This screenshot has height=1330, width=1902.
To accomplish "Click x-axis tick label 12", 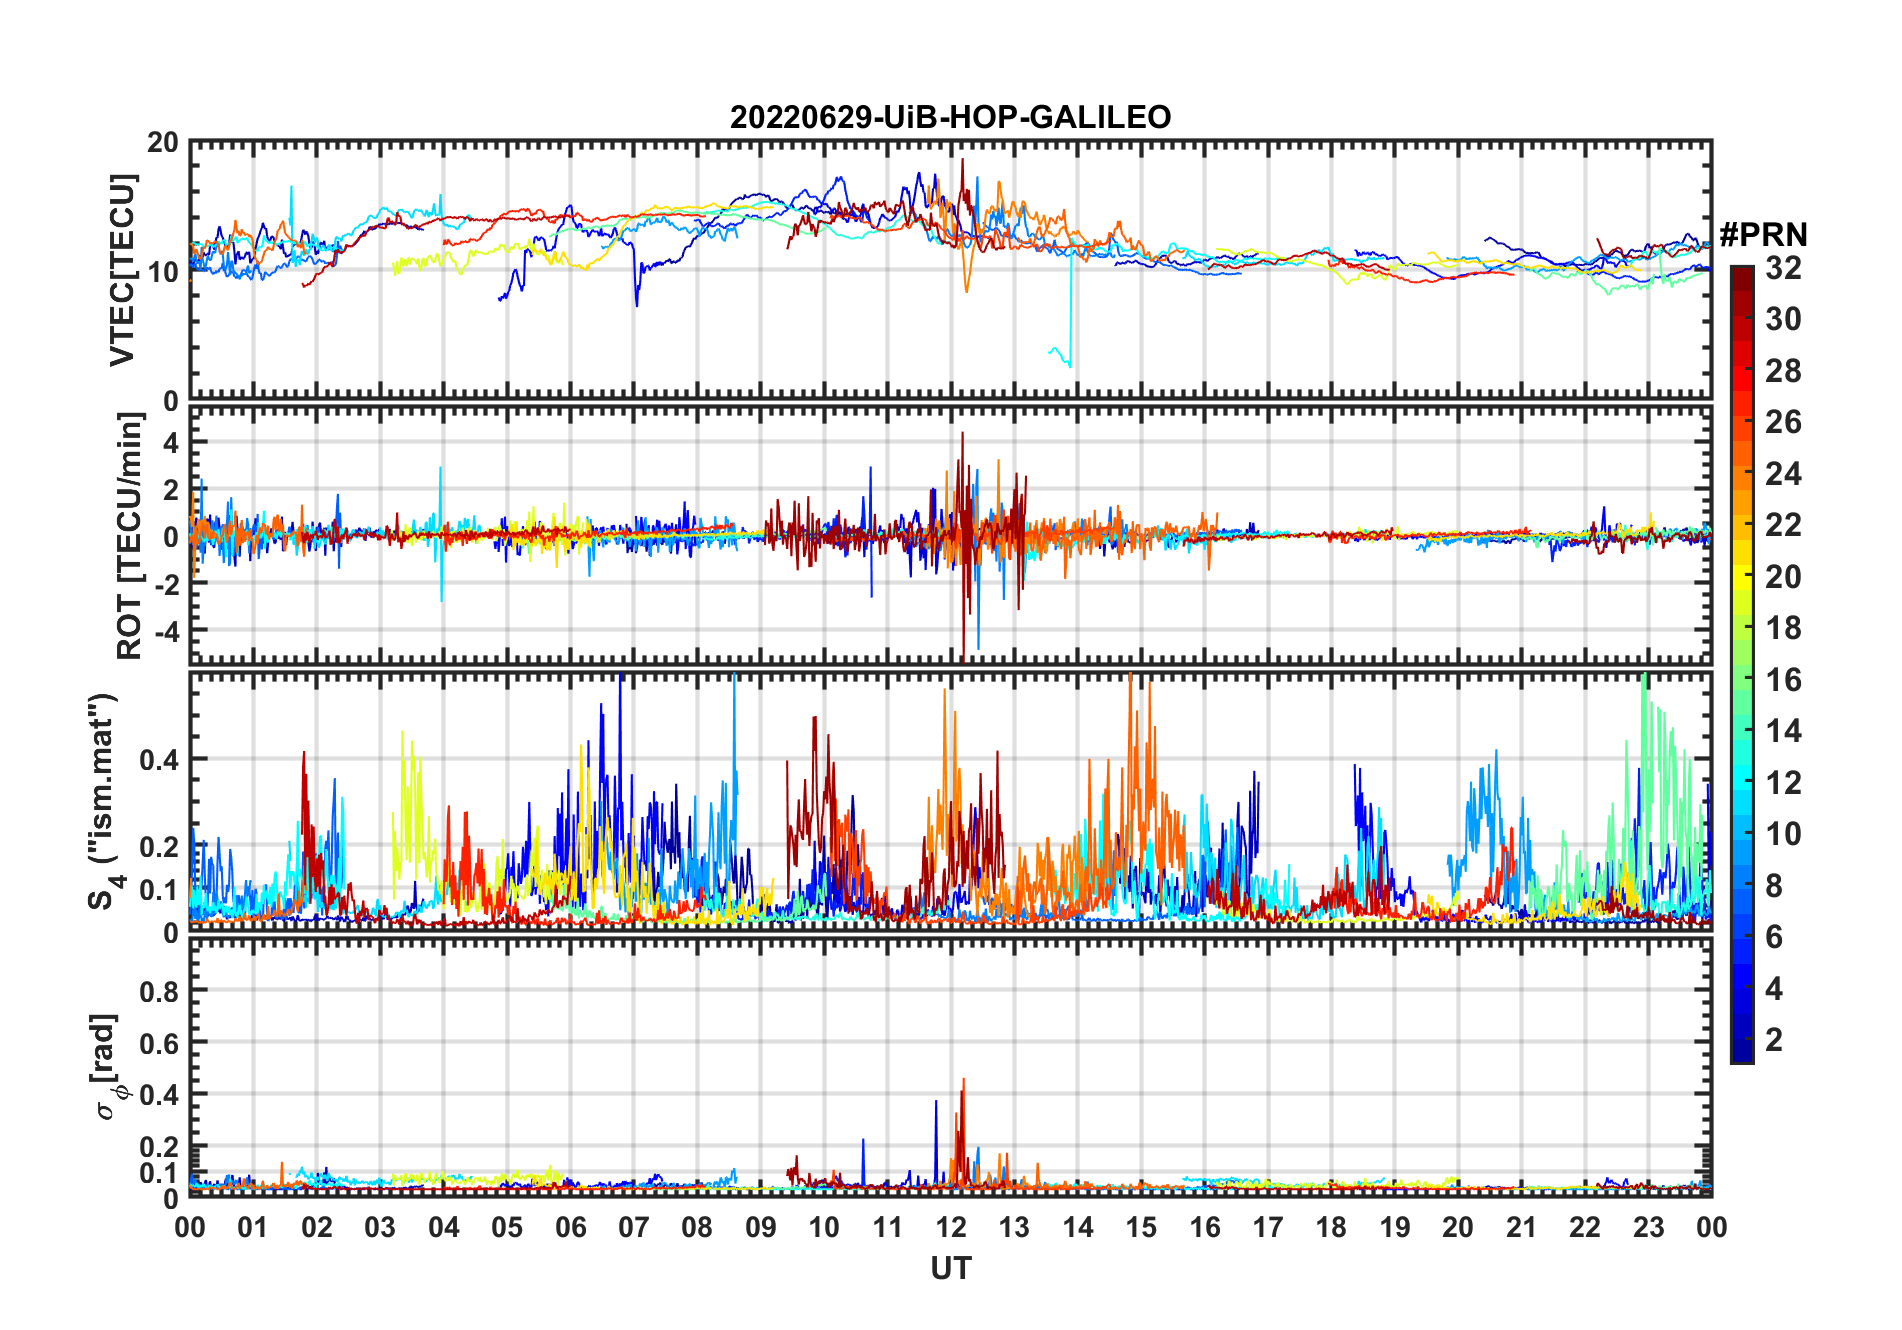I will pos(951,1227).
